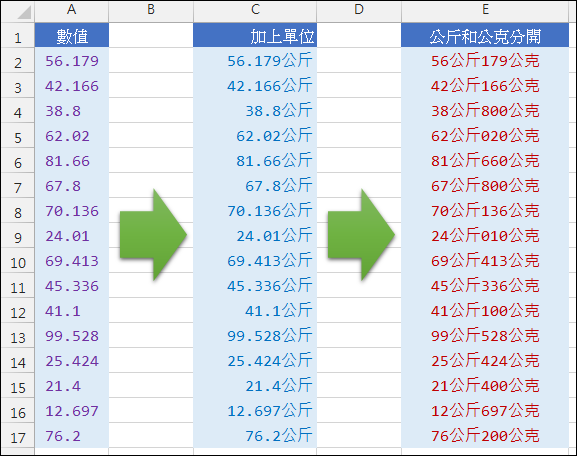The image size is (577, 456).
Task: Select cell 70.136公斤
Action: pyautogui.click(x=255, y=211)
